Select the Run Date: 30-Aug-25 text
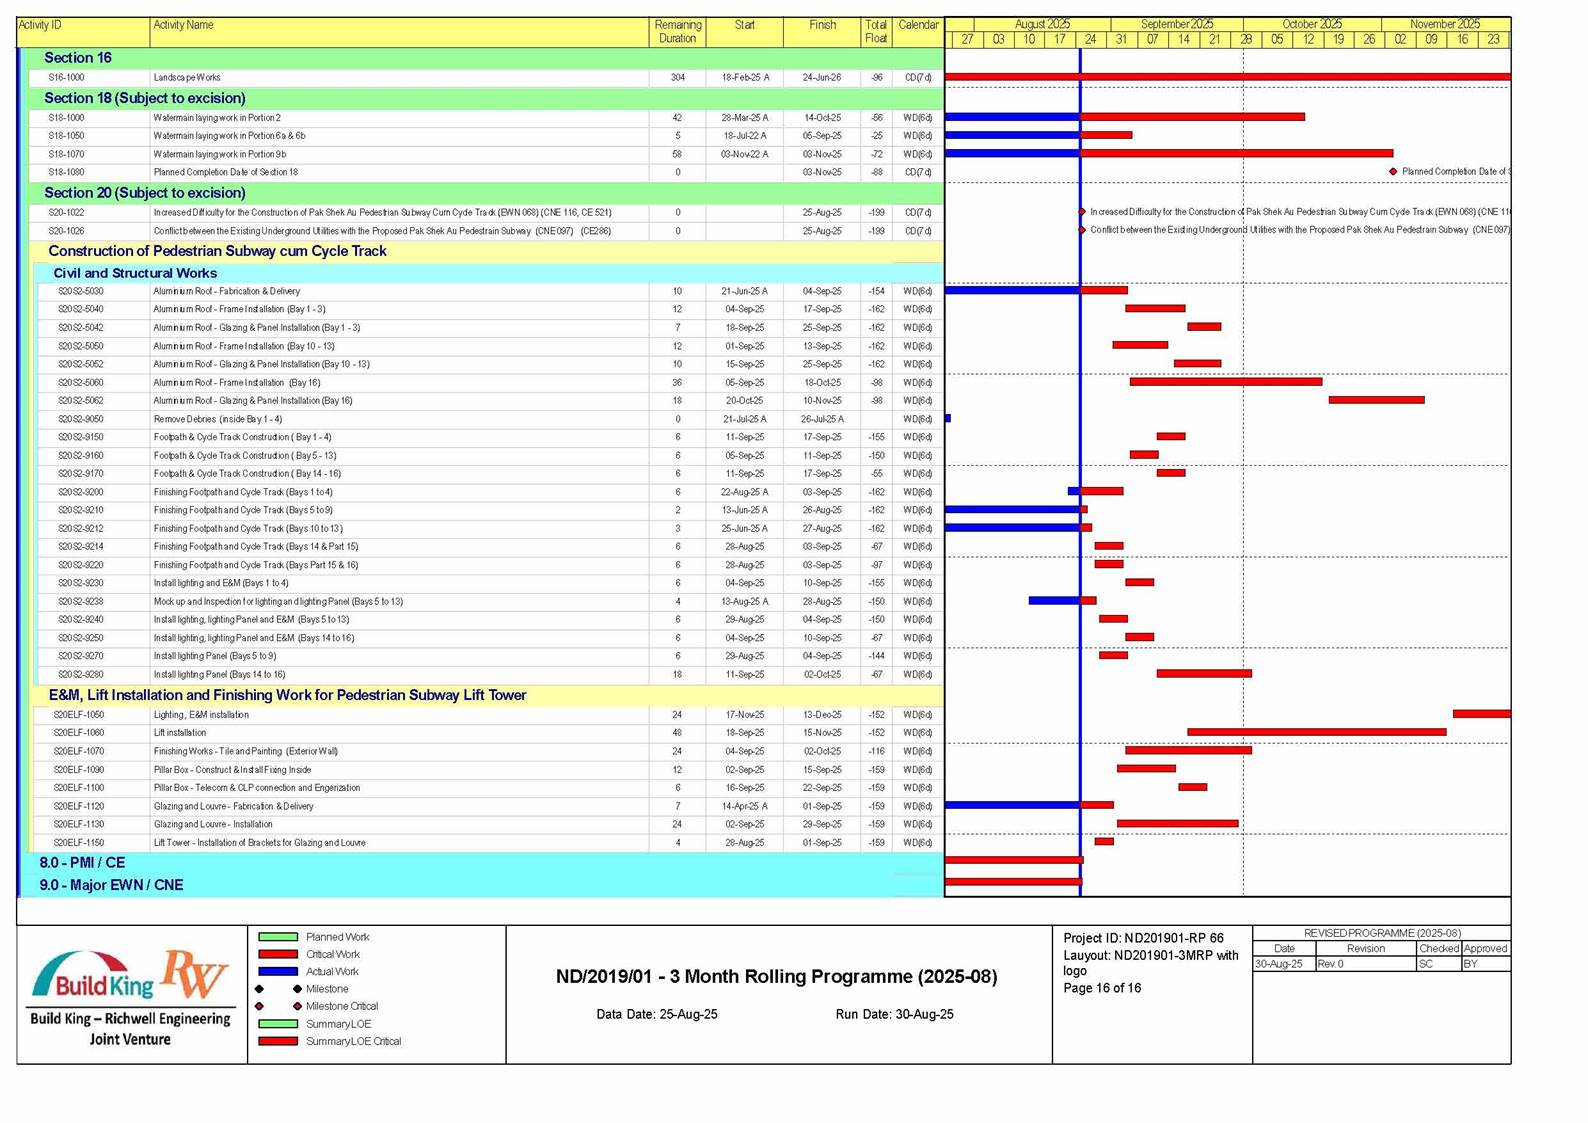Screen dimensions: 1588x1123 (x=894, y=1014)
